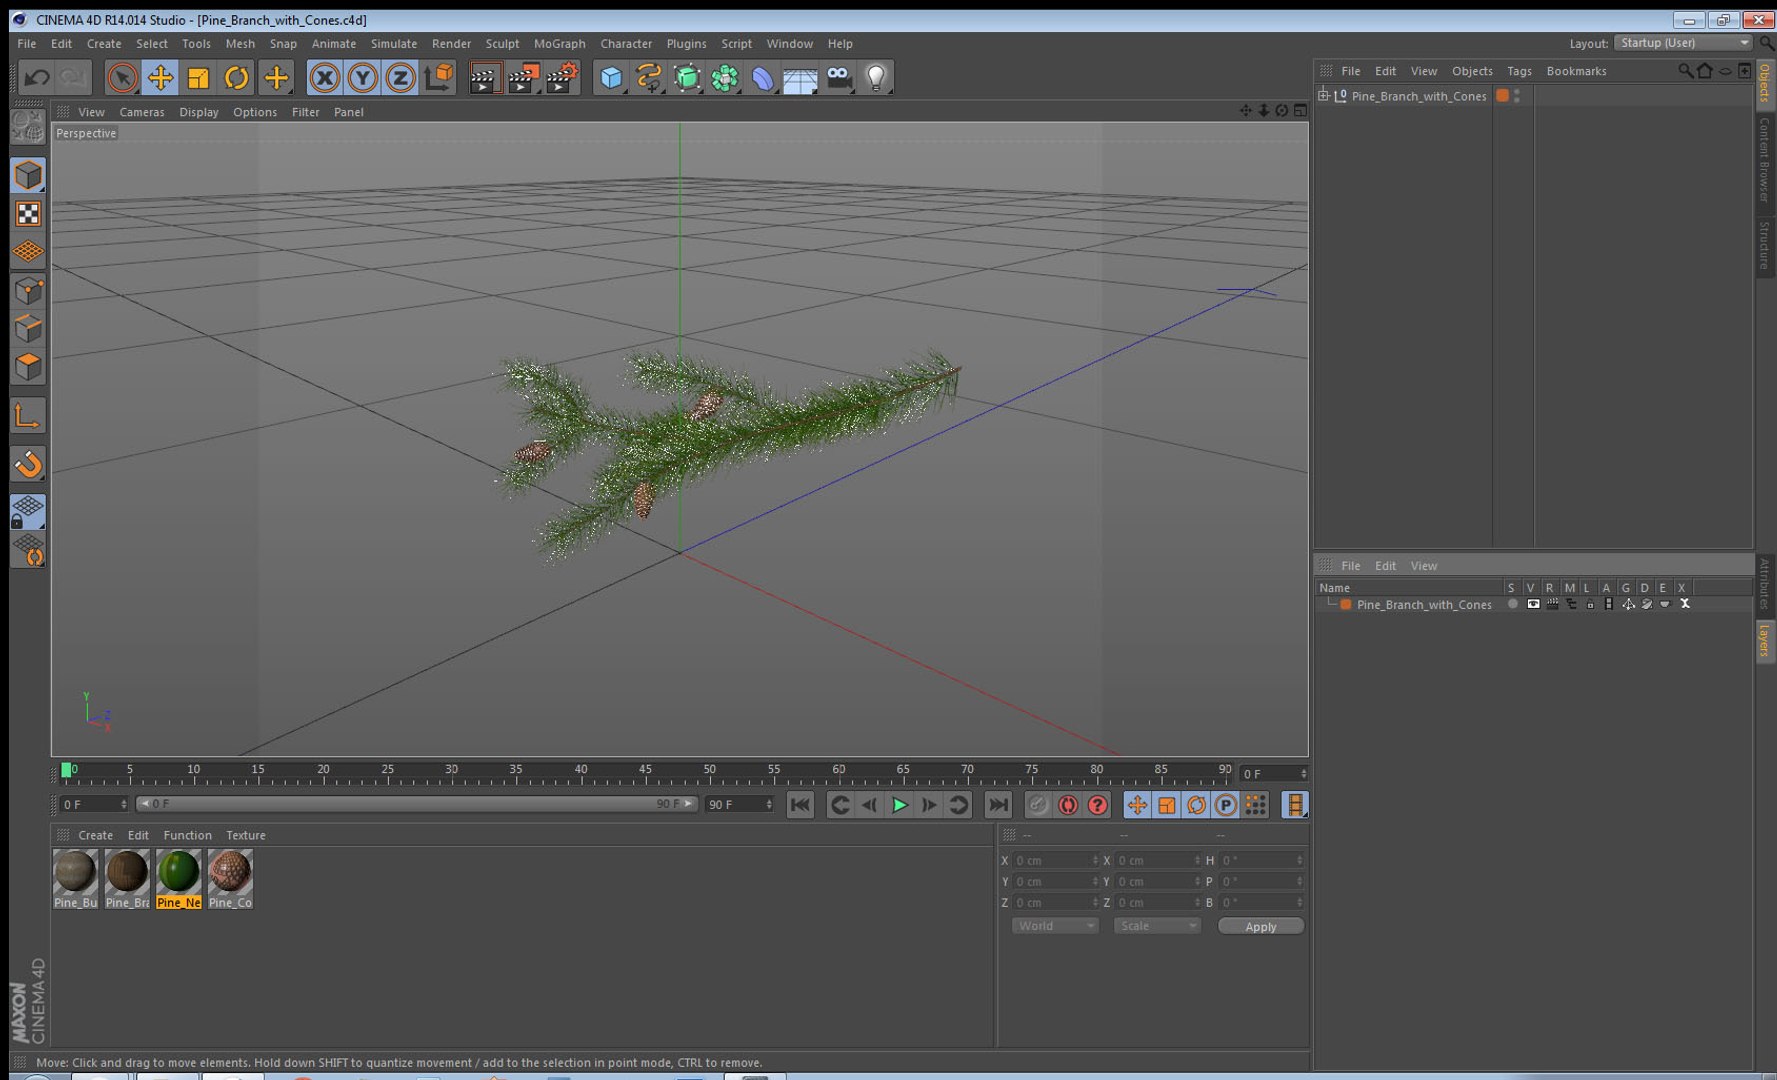Click the floor environment object icon

[x=801, y=78]
